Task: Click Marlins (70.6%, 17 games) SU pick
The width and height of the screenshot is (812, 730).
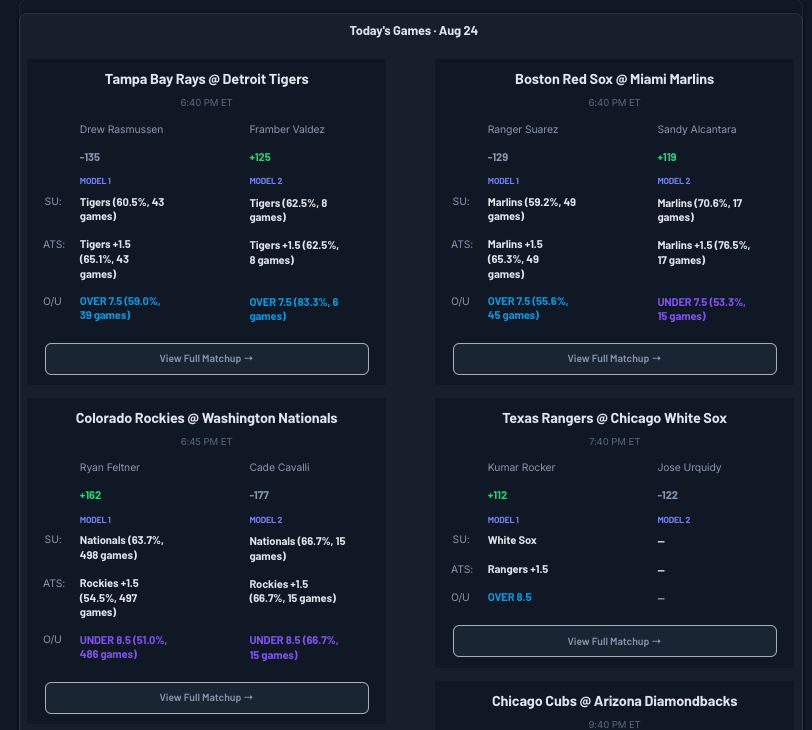Action: point(700,210)
